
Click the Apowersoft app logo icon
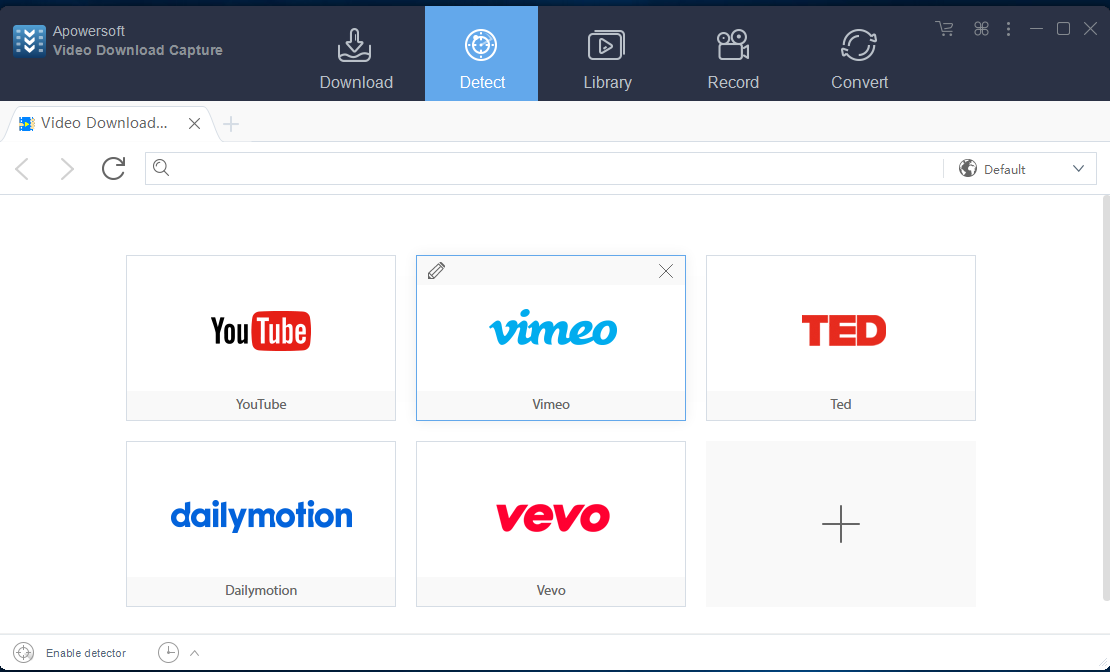29,41
